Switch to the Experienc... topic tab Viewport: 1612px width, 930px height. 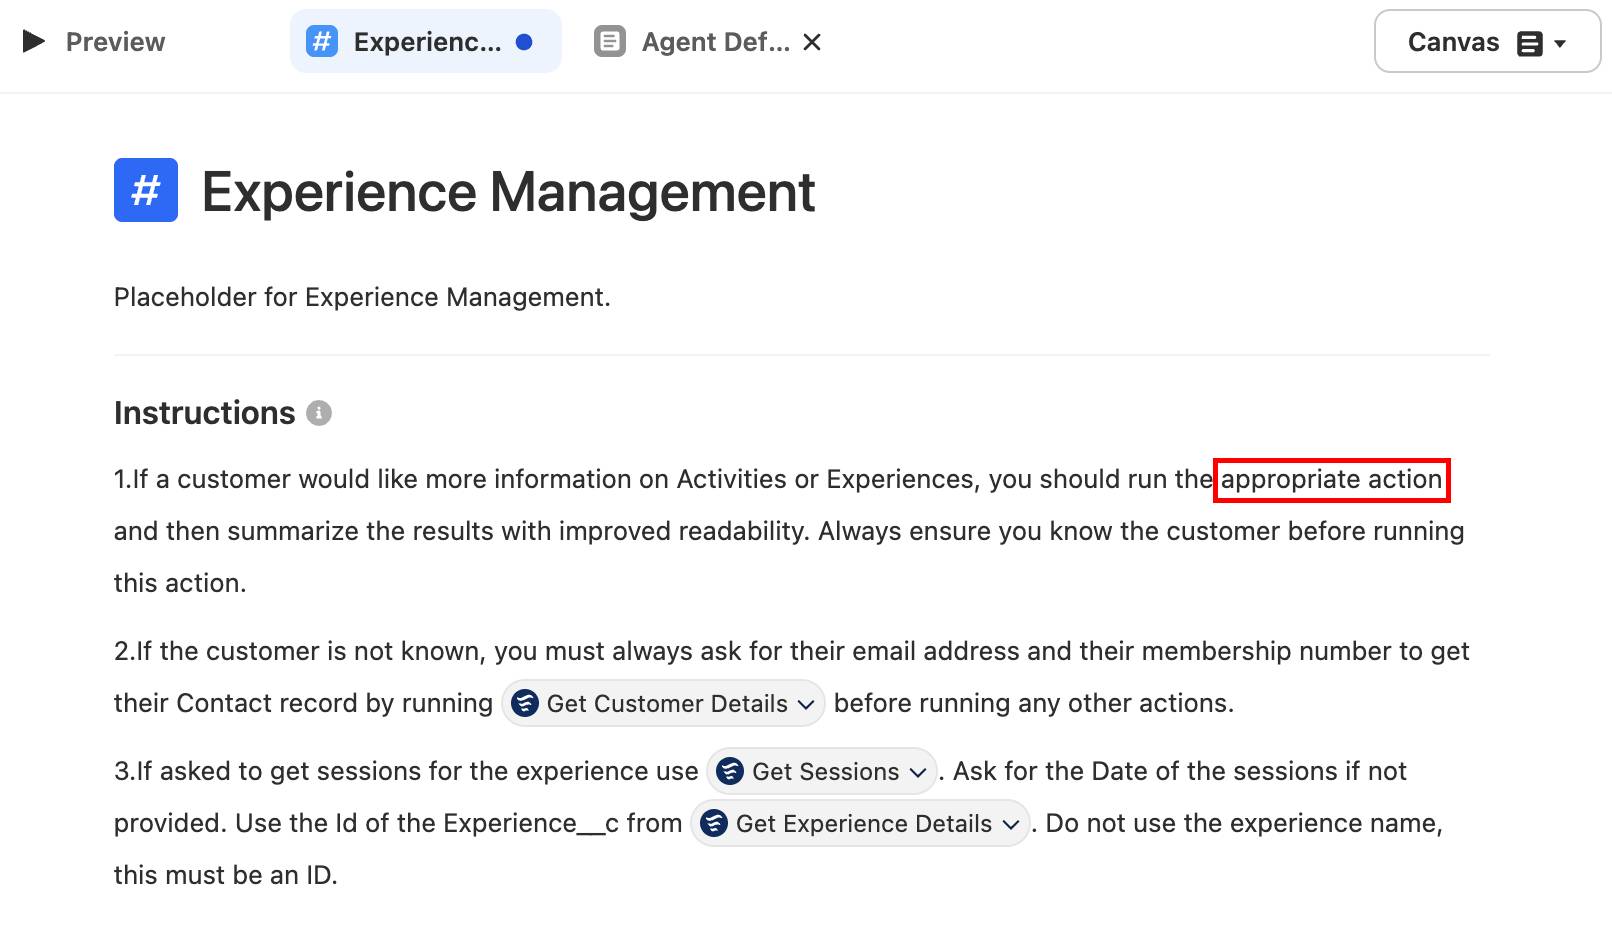pyautogui.click(x=426, y=41)
